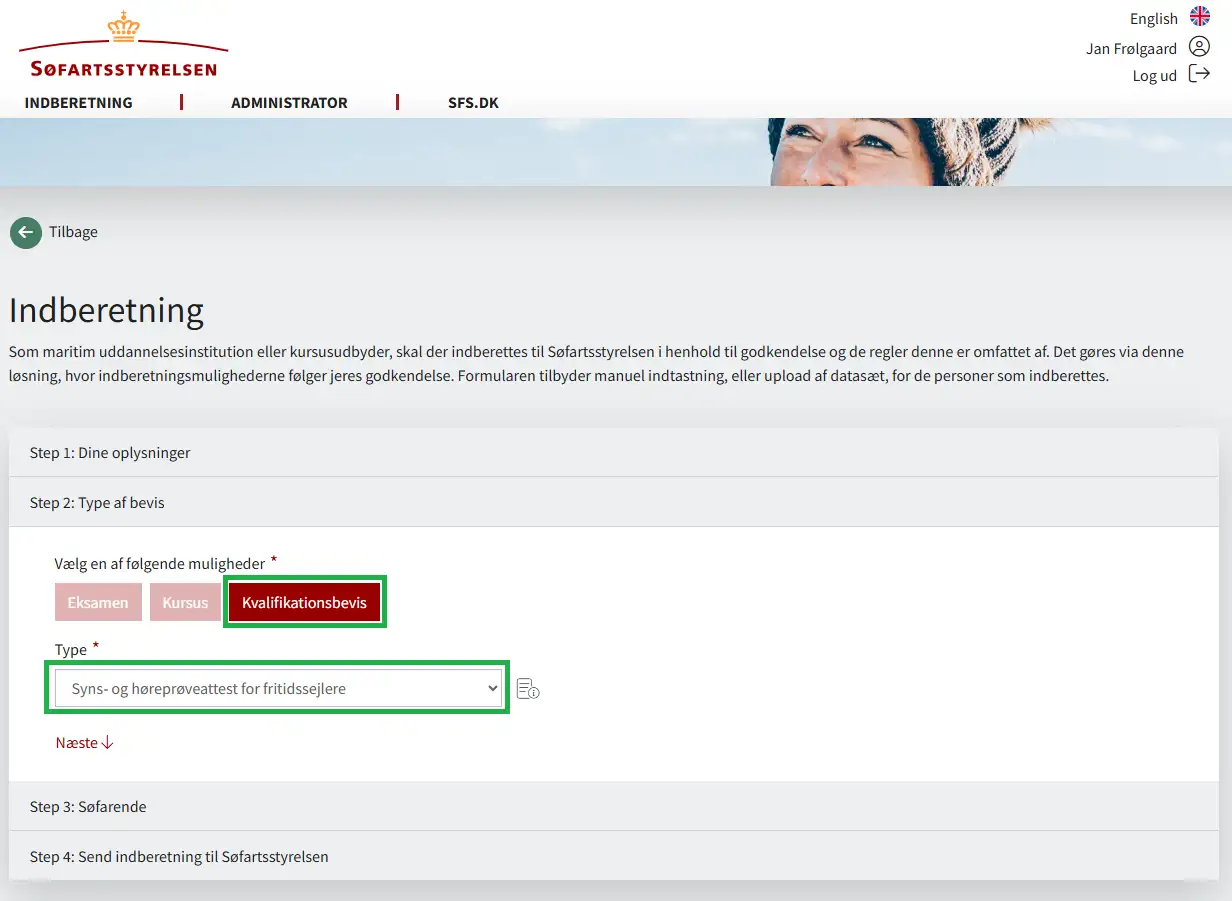
Task: Click the log out arrow icon
Action: click(x=1199, y=74)
